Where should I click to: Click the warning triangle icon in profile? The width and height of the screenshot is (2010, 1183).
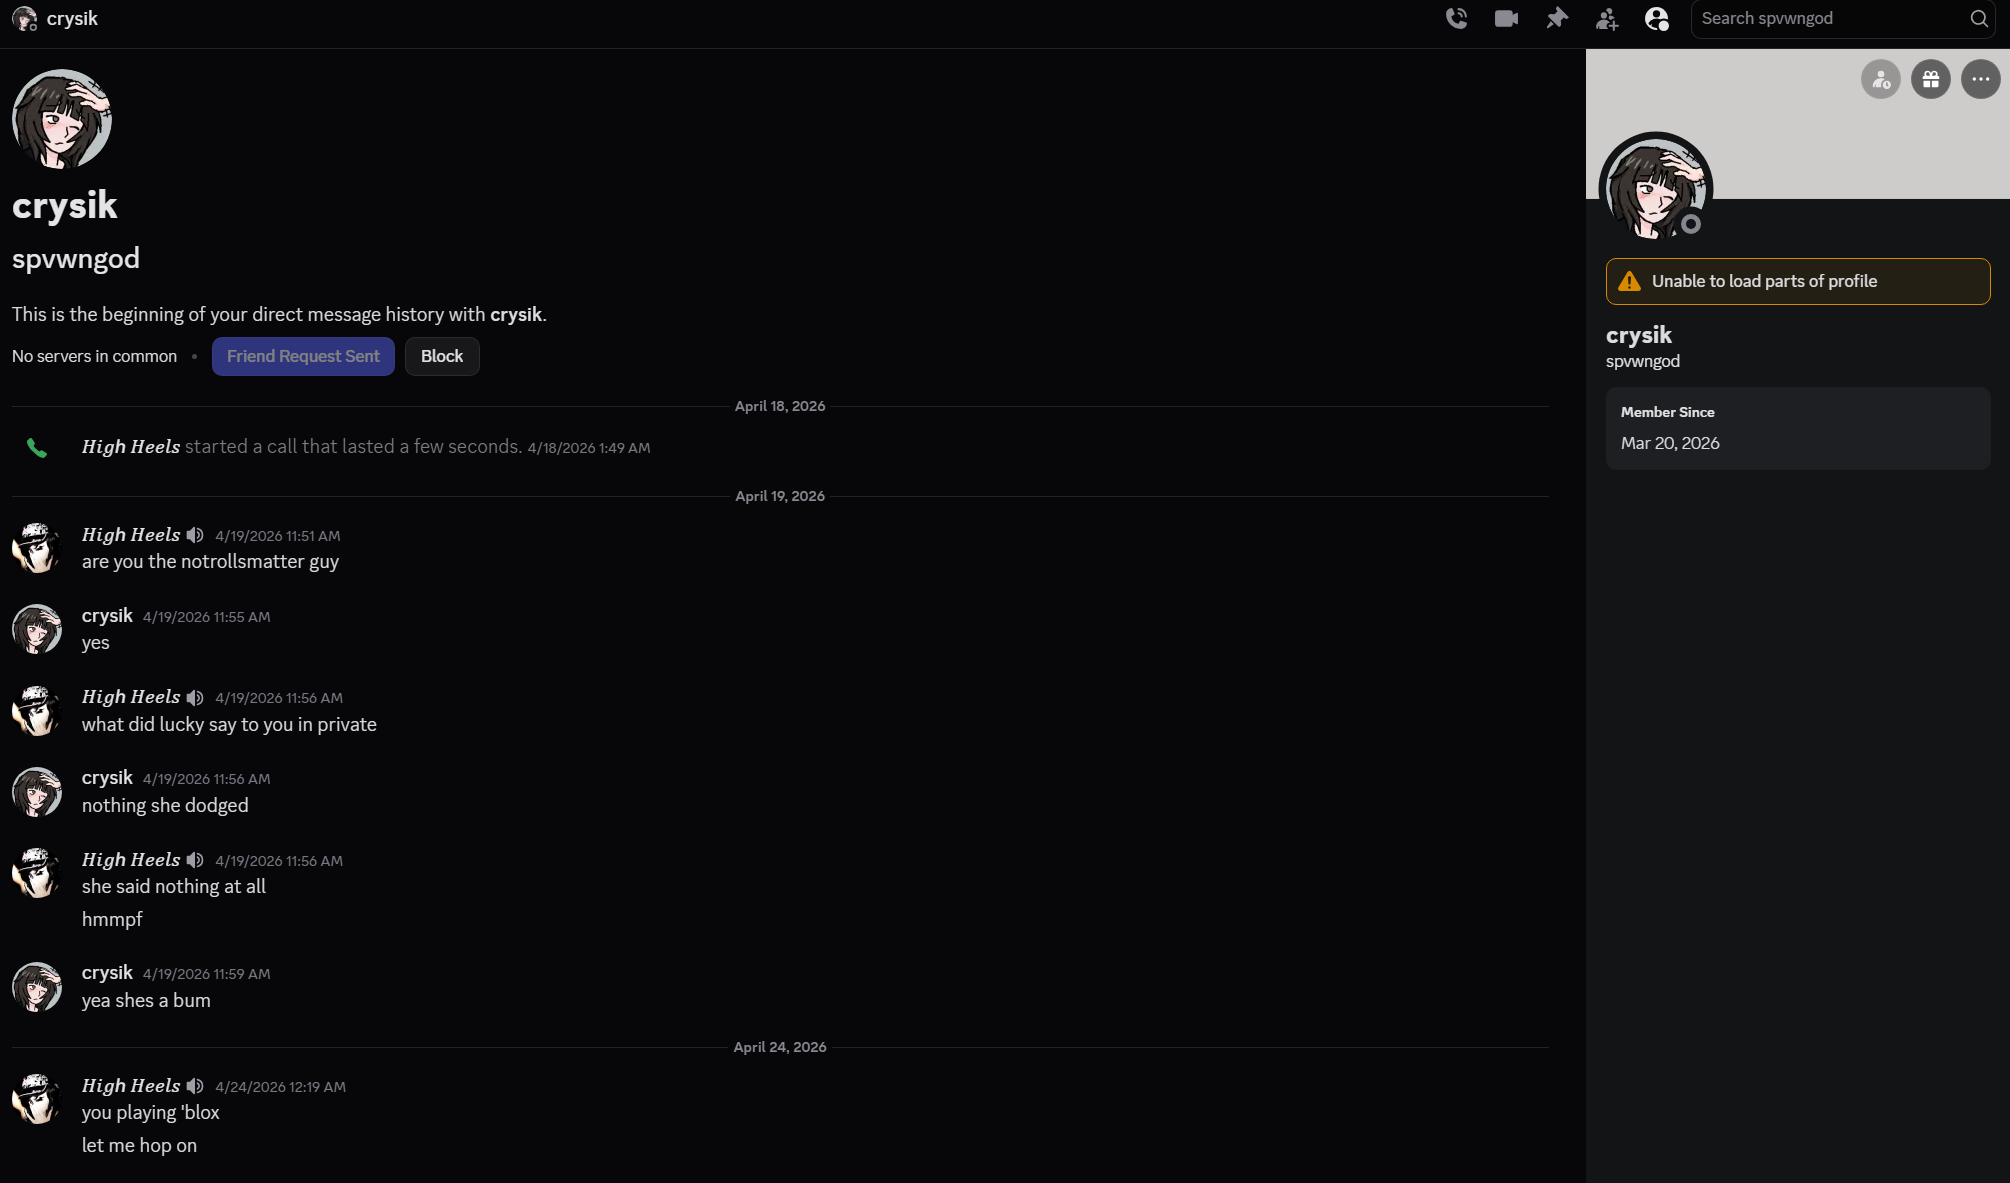tap(1629, 281)
